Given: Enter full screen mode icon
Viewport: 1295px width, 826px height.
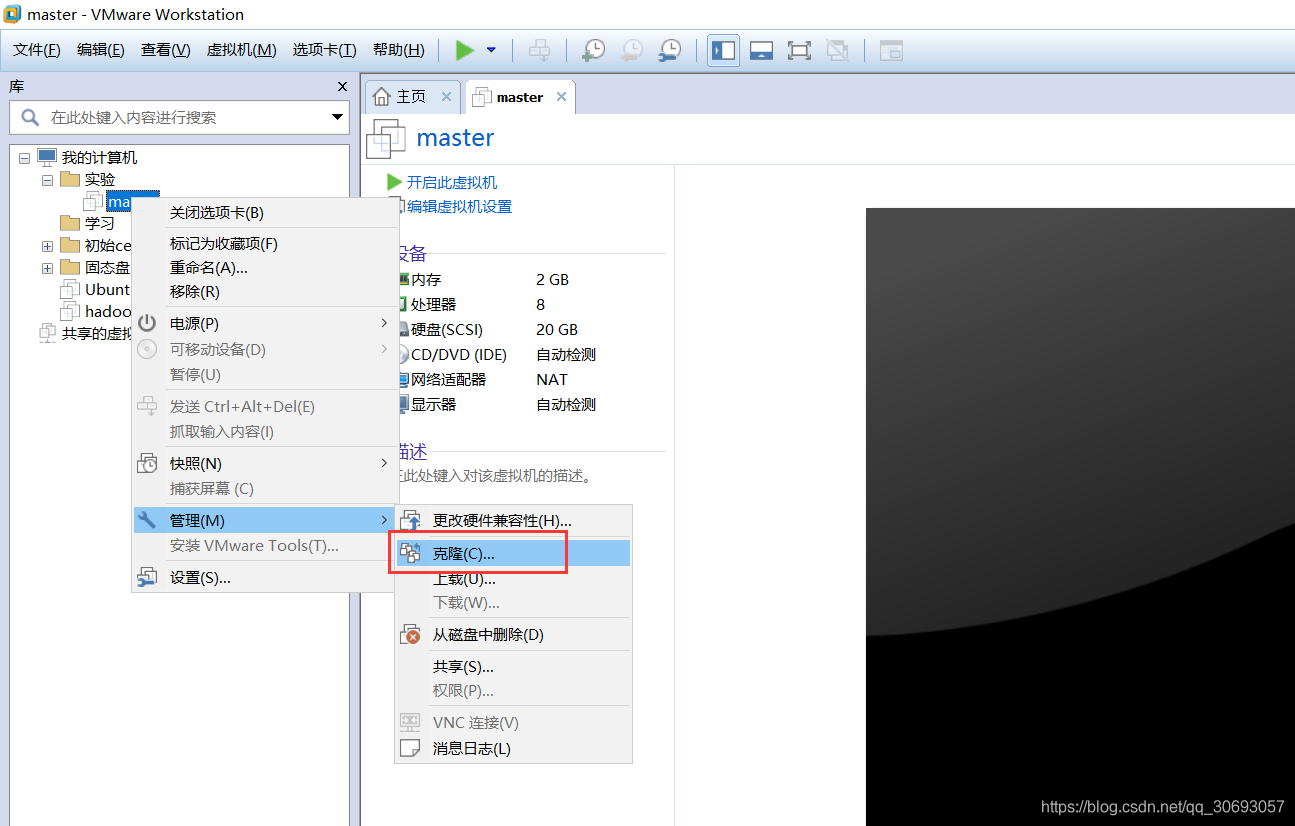Looking at the screenshot, I should click(799, 50).
